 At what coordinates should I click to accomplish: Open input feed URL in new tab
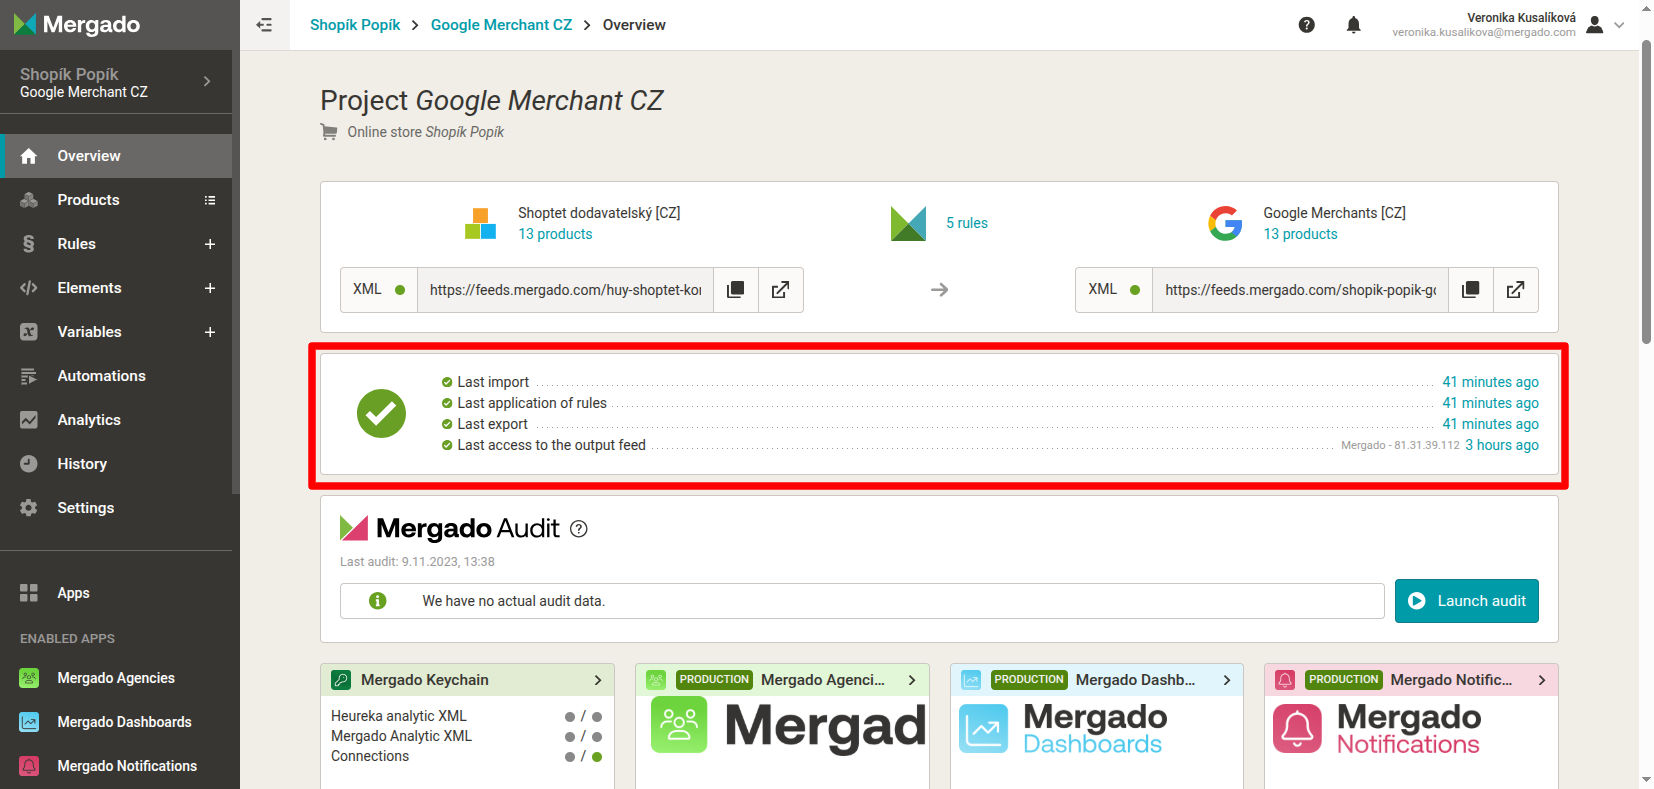click(780, 290)
